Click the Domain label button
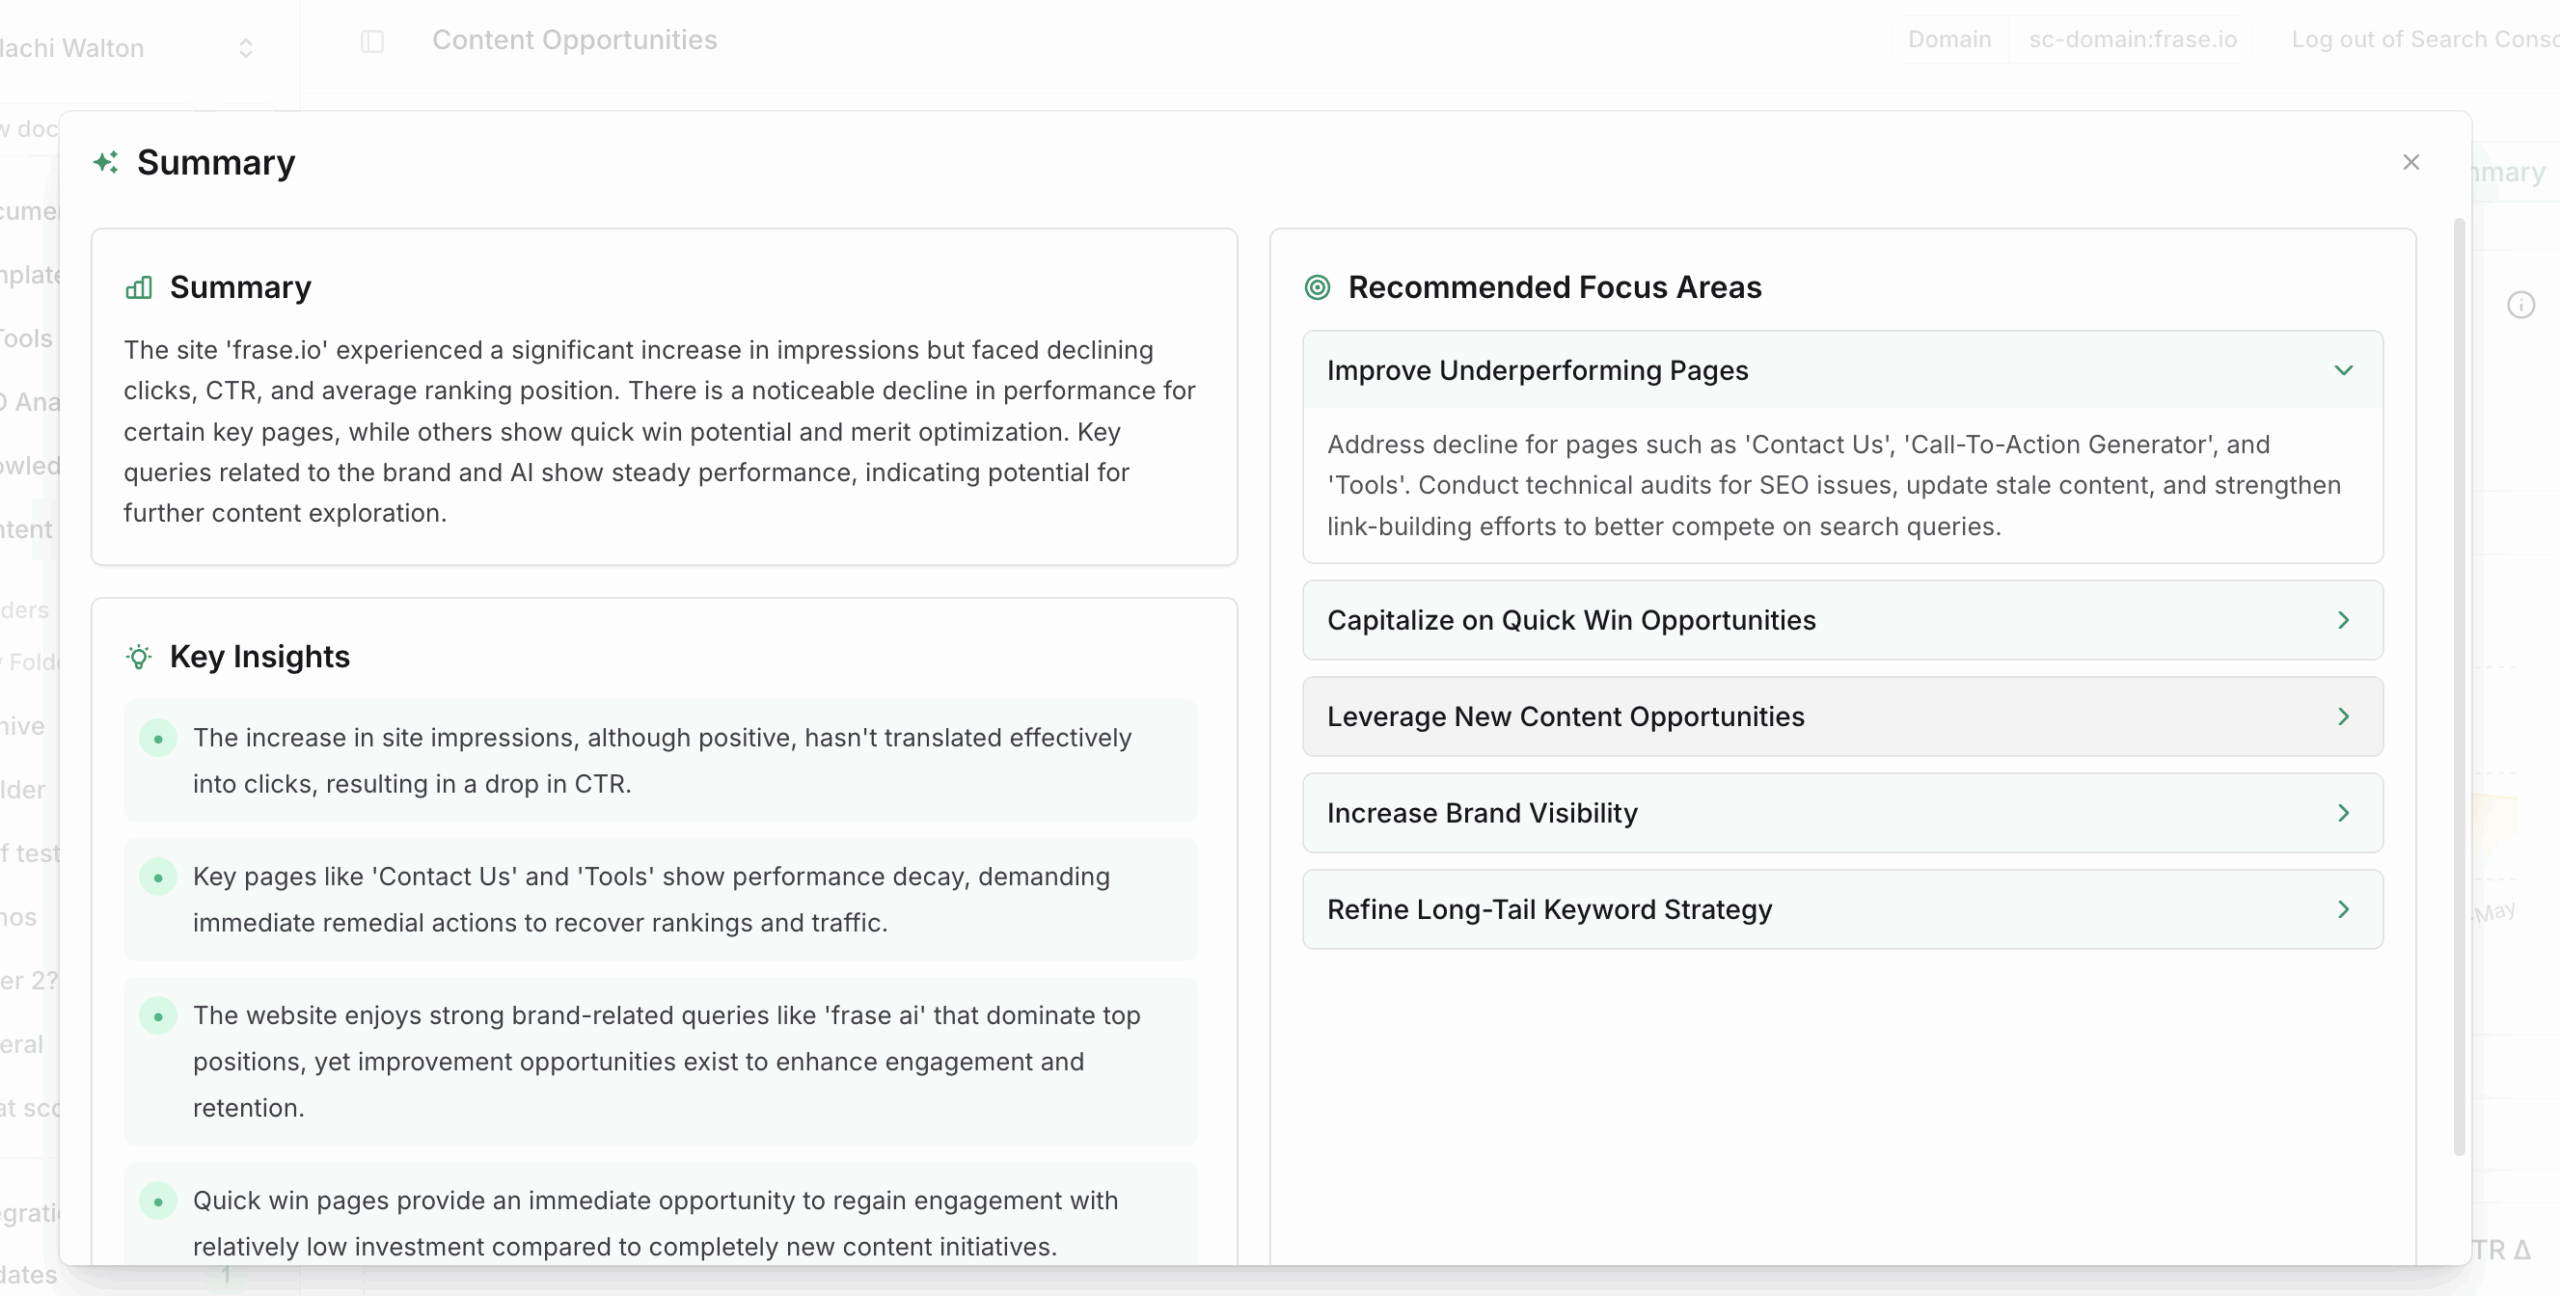Viewport: 2560px width, 1296px height. pos(1949,40)
